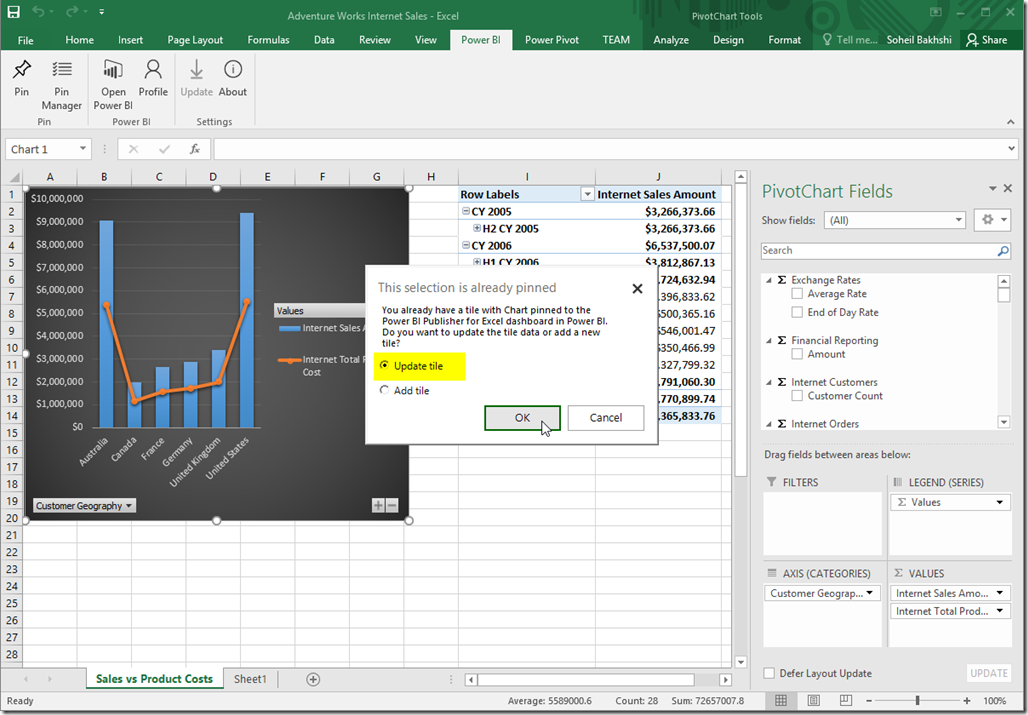Collapse the ribbon with the arrow
This screenshot has height=715, width=1028.
point(1010,122)
